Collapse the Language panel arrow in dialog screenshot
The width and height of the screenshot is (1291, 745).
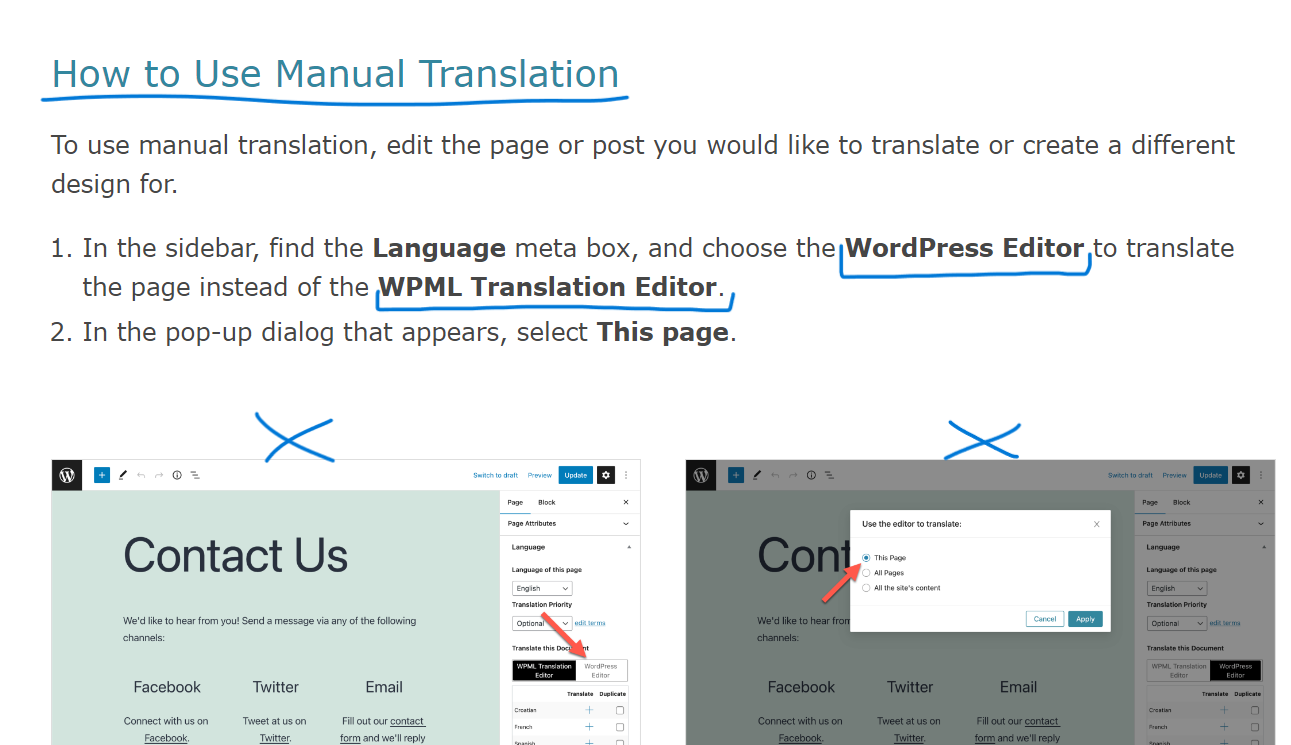tap(1263, 548)
